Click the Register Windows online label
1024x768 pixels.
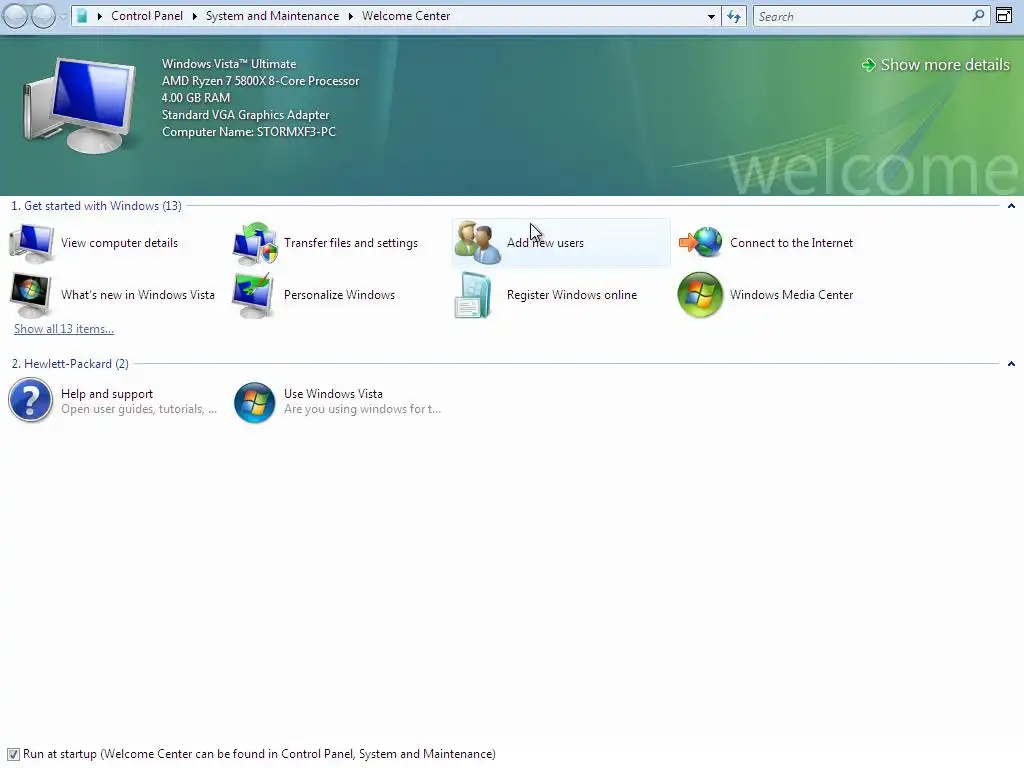point(571,295)
